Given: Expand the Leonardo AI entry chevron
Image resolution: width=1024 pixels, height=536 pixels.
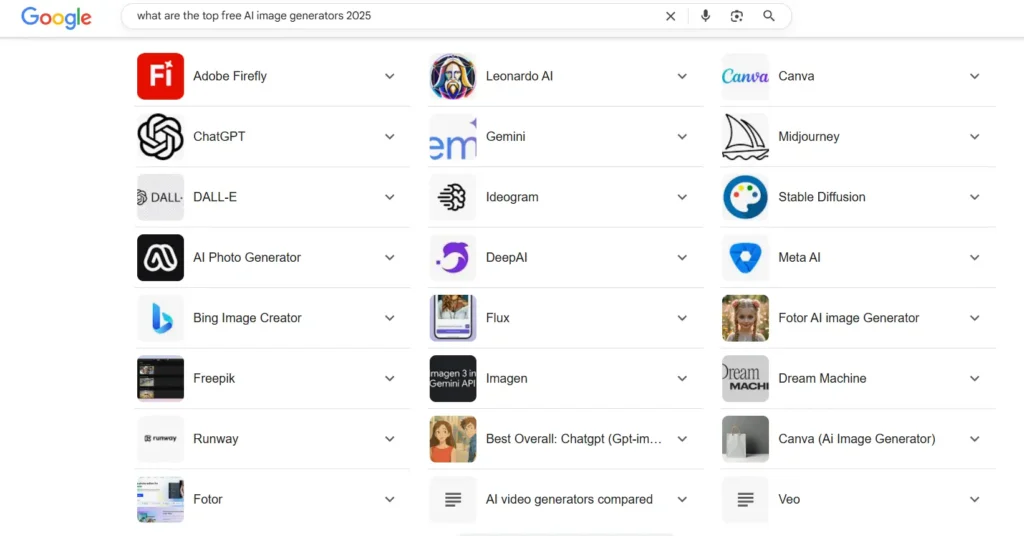Looking at the screenshot, I should pyautogui.click(x=682, y=76).
